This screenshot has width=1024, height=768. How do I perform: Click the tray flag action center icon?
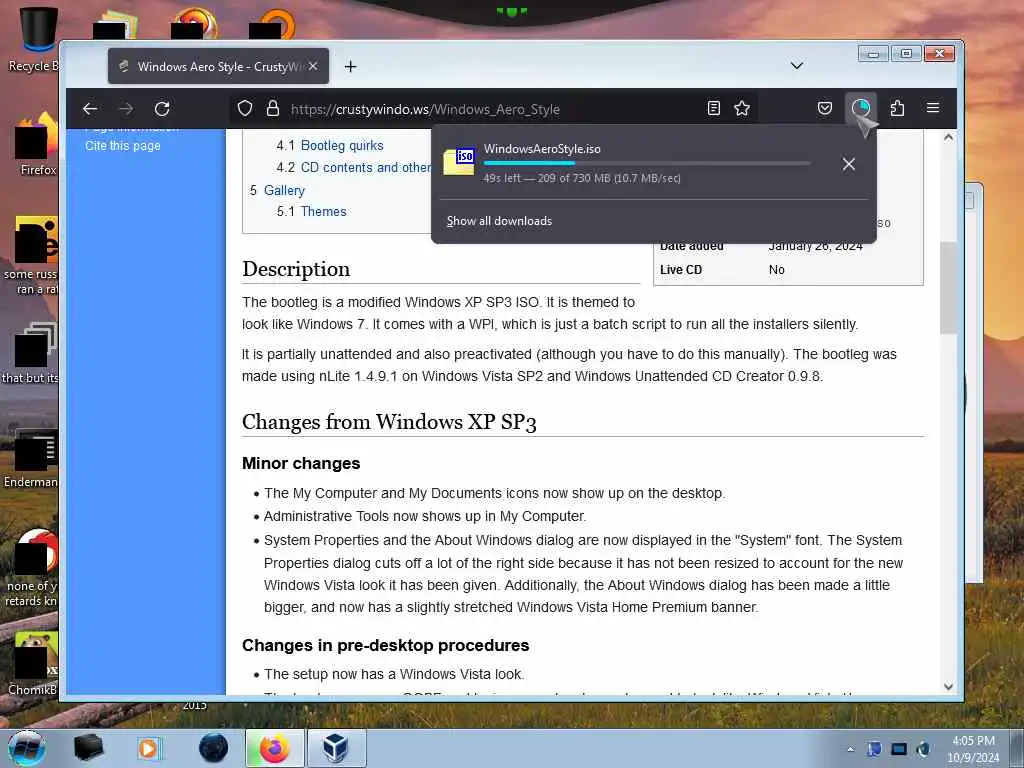point(874,749)
